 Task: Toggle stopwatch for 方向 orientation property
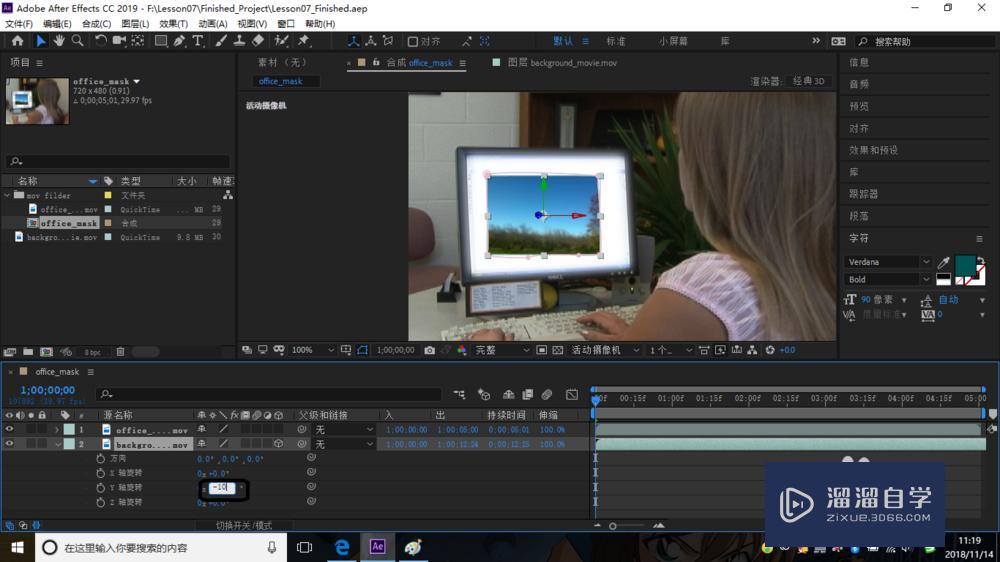(100, 459)
